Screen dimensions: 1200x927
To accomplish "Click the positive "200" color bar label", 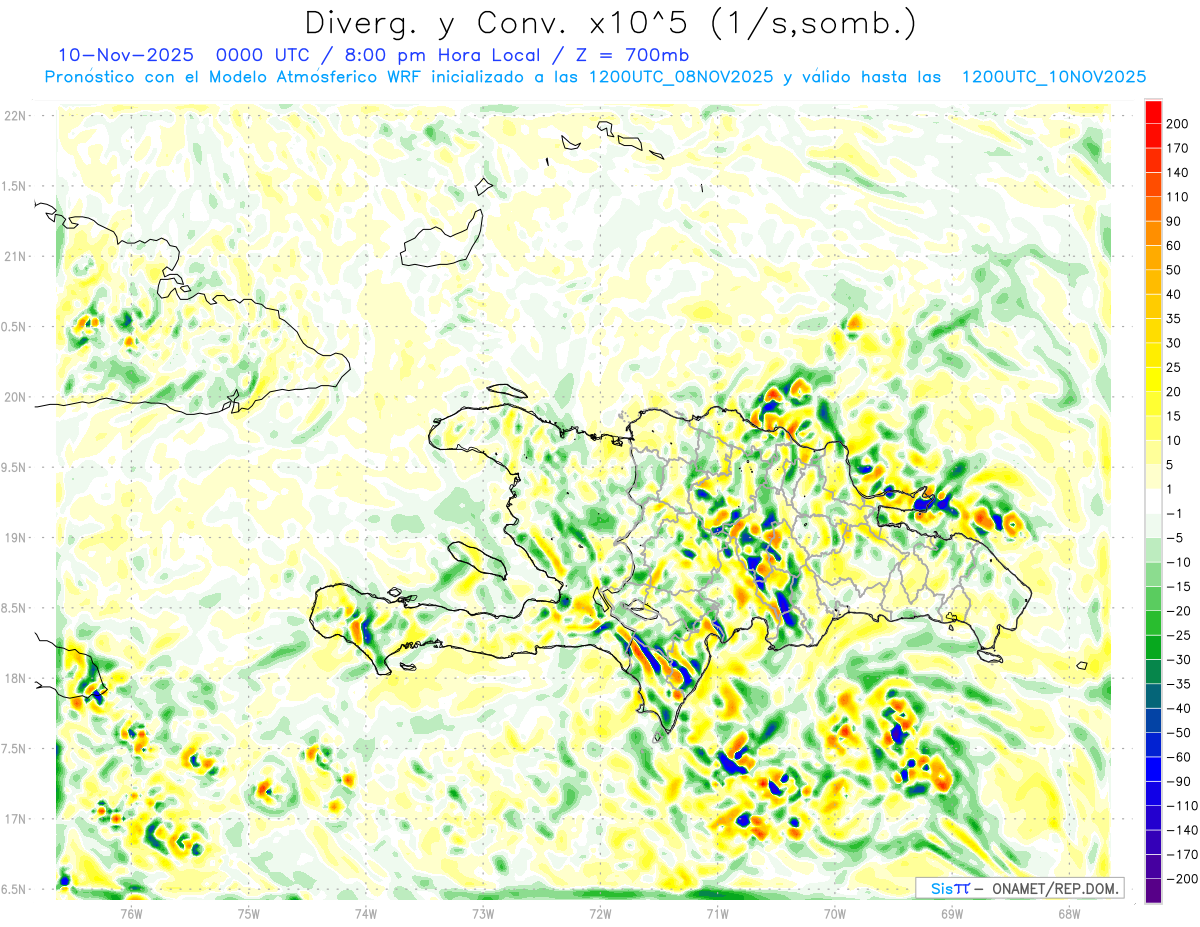I will (x=1177, y=124).
